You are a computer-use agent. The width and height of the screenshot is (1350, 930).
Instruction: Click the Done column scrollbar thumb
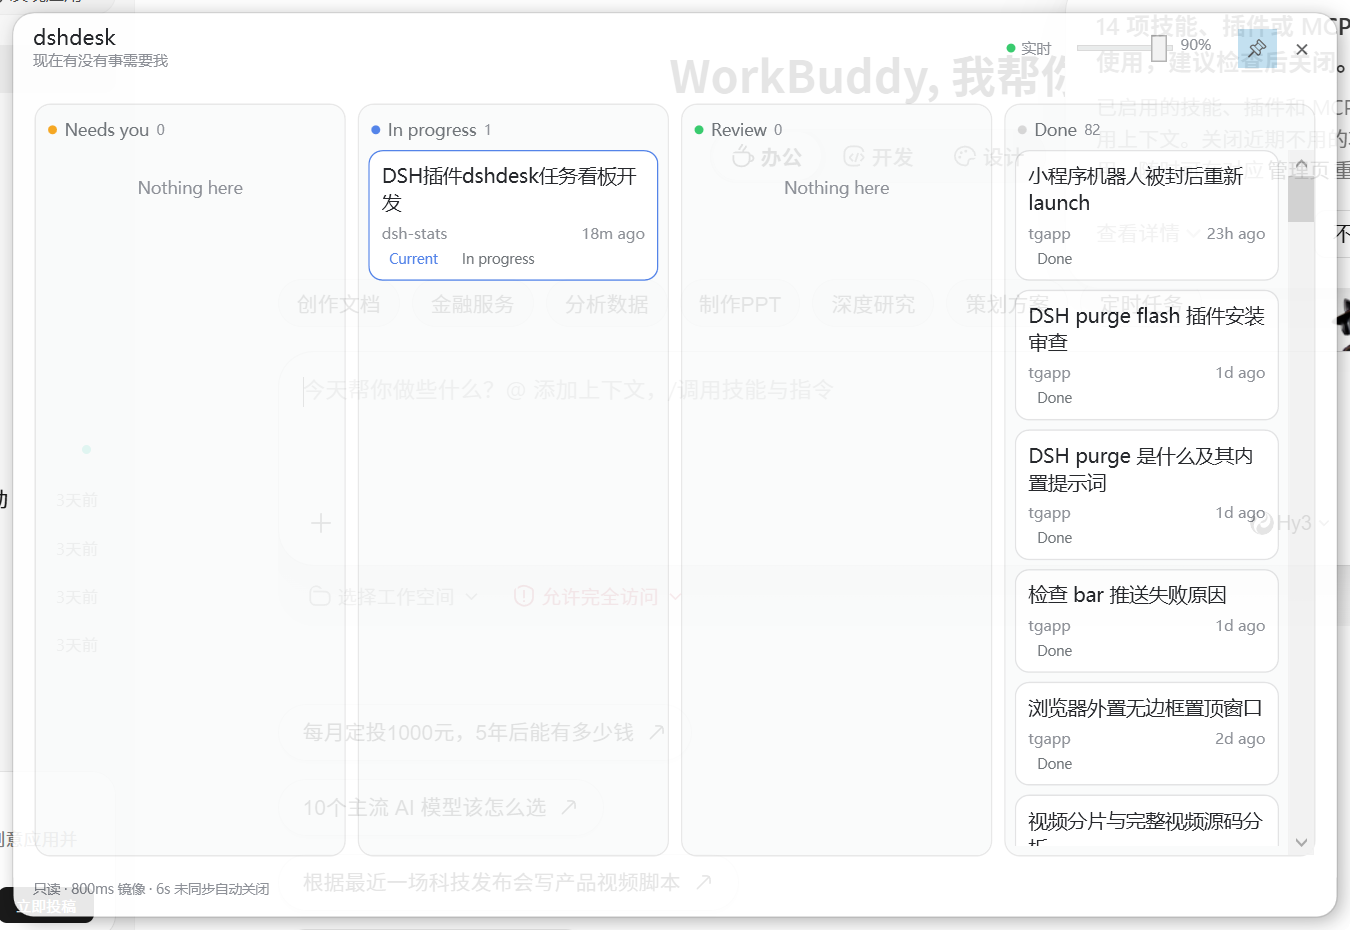tap(1301, 198)
